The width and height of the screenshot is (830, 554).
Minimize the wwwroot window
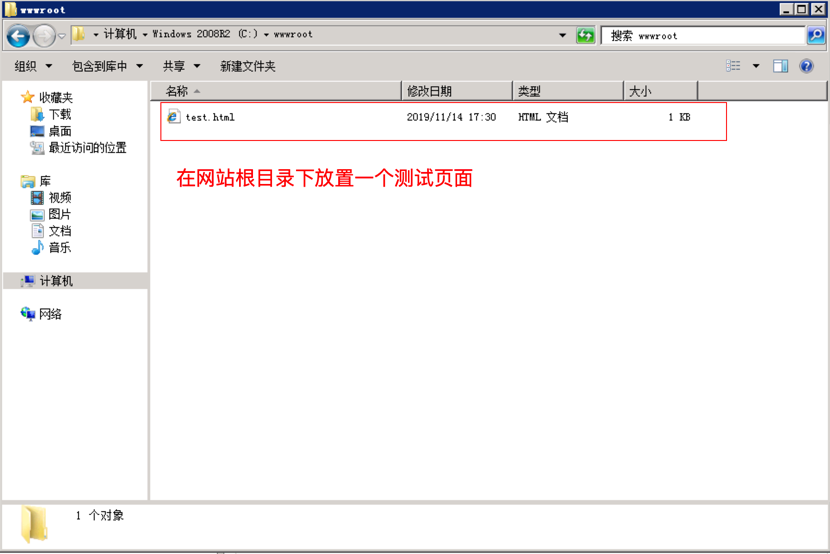[787, 9]
